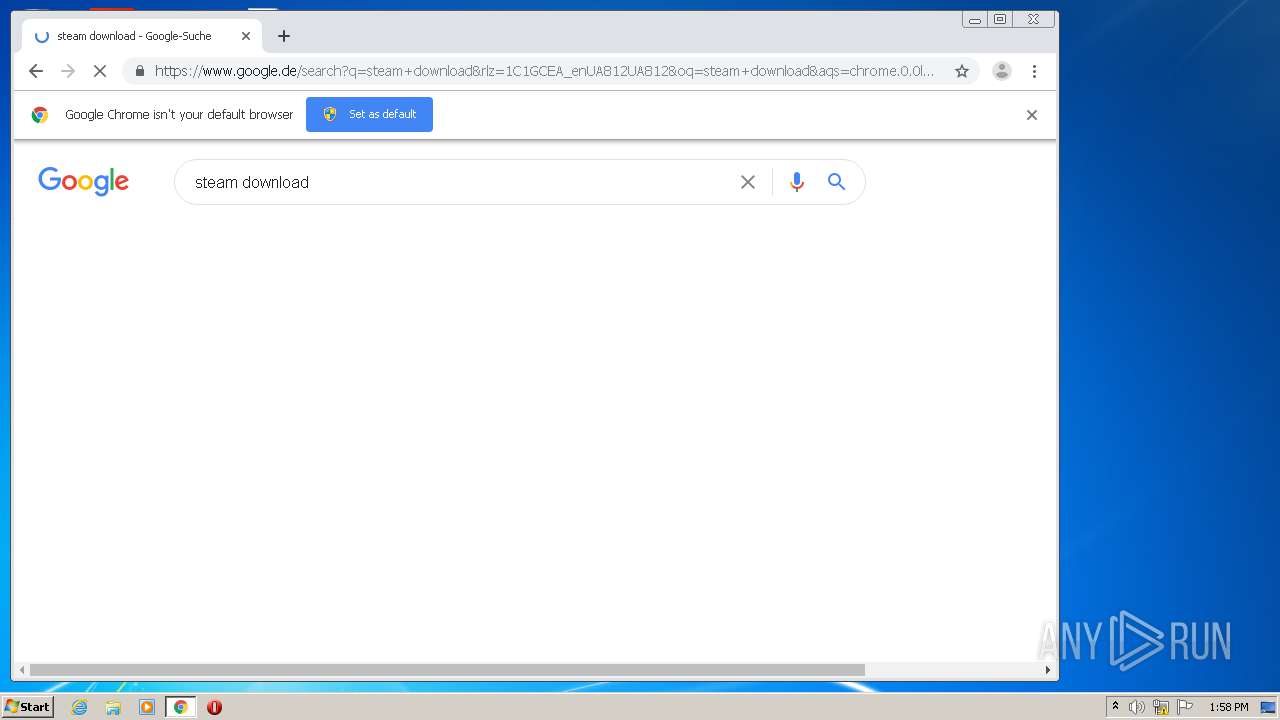
Task: View site security info via padlock icon
Action: click(139, 71)
